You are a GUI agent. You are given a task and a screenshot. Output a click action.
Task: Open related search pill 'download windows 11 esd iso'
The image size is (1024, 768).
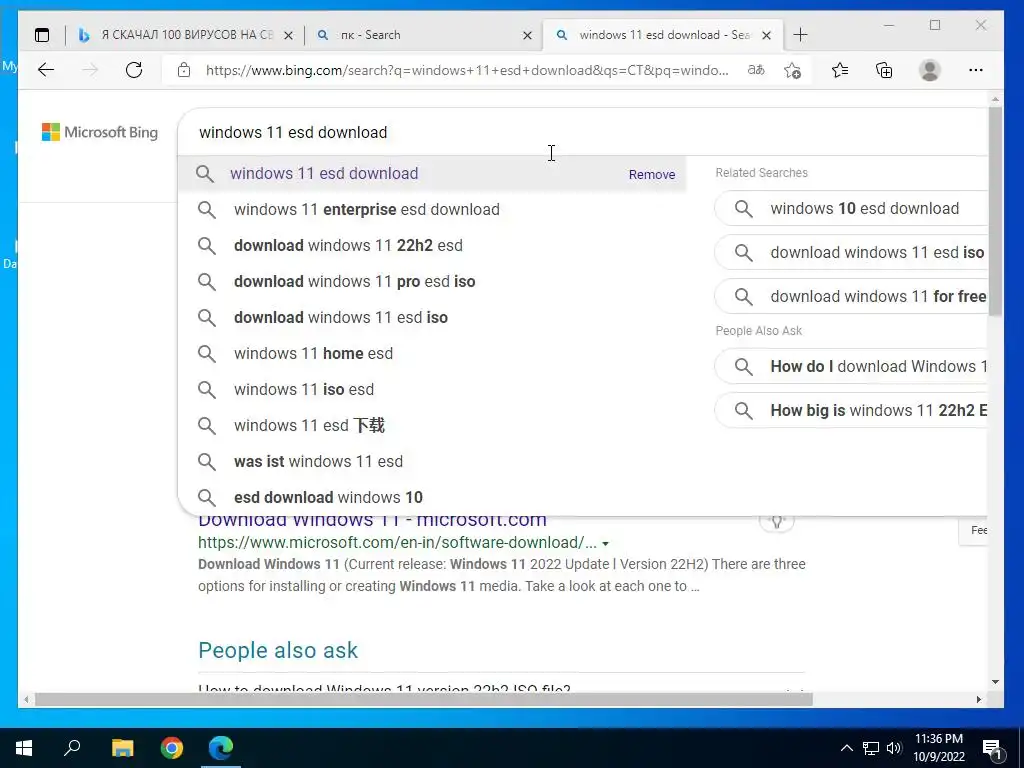tap(851, 253)
